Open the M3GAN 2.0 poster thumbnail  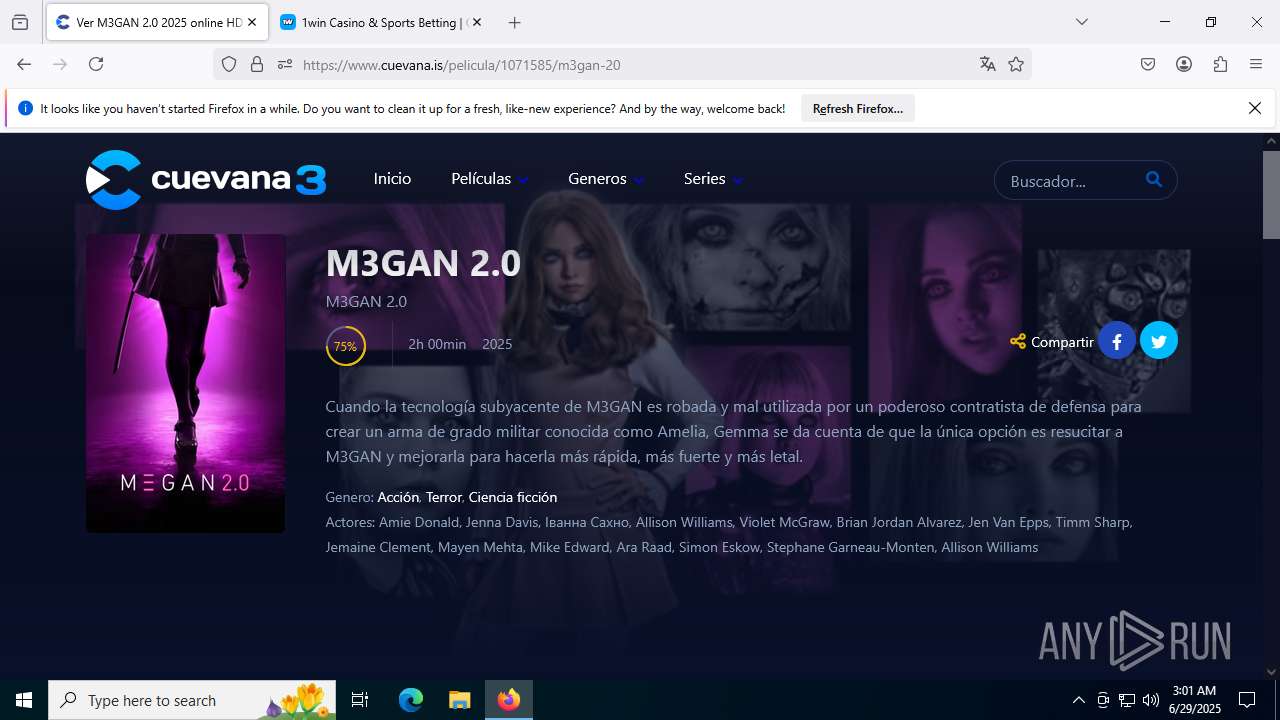(x=185, y=383)
